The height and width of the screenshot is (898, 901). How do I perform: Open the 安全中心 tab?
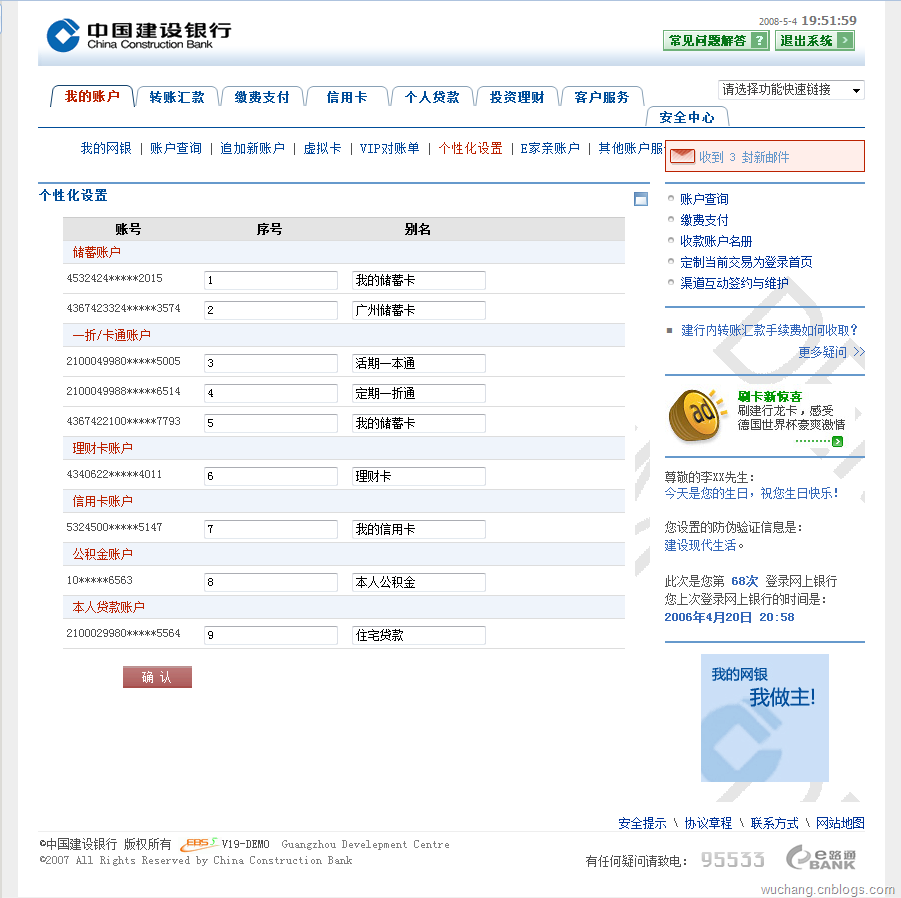coord(687,117)
